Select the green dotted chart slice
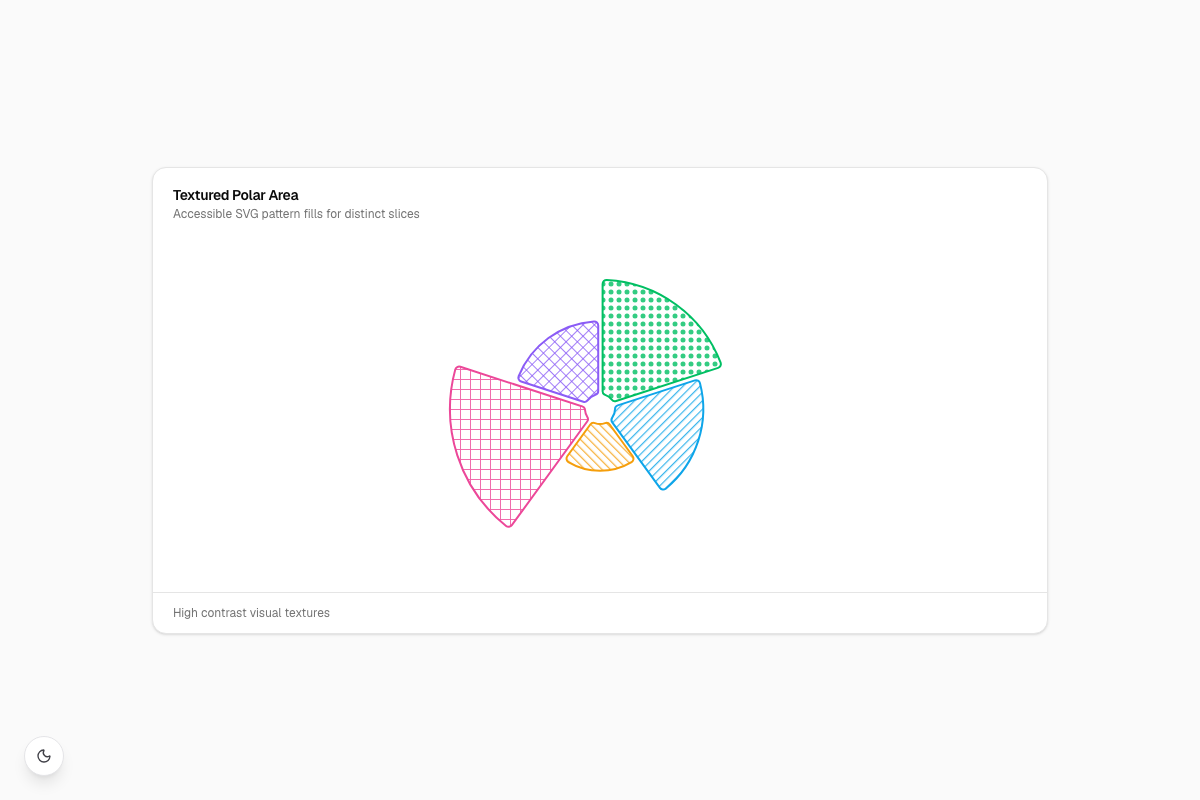Image resolution: width=1200 pixels, height=800 pixels. pos(650,340)
